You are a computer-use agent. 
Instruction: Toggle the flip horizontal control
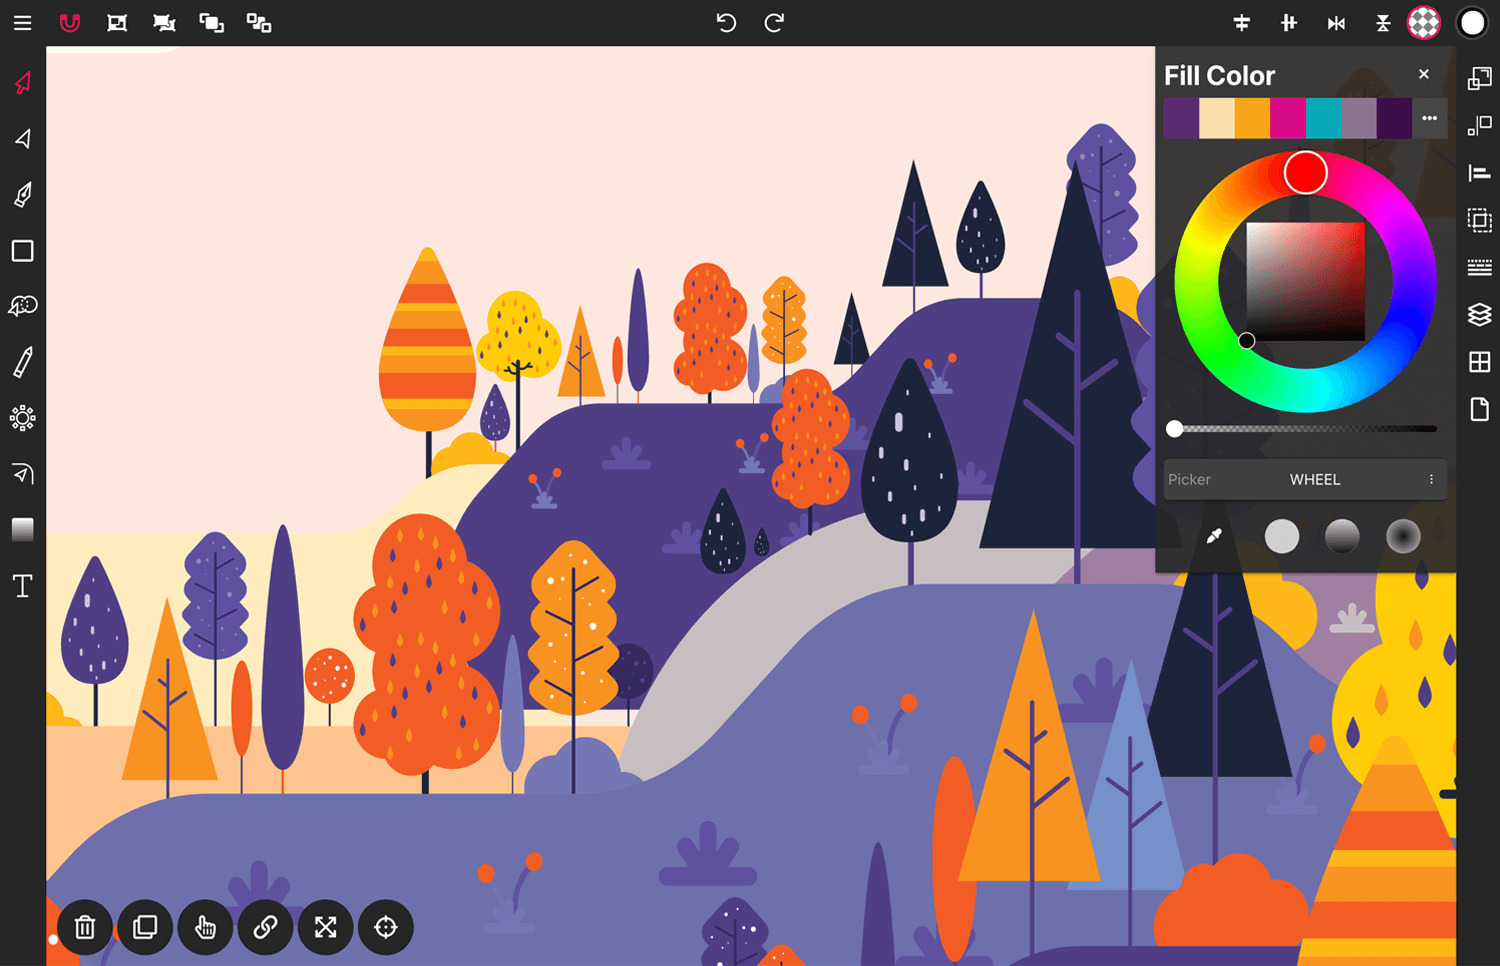1336,22
